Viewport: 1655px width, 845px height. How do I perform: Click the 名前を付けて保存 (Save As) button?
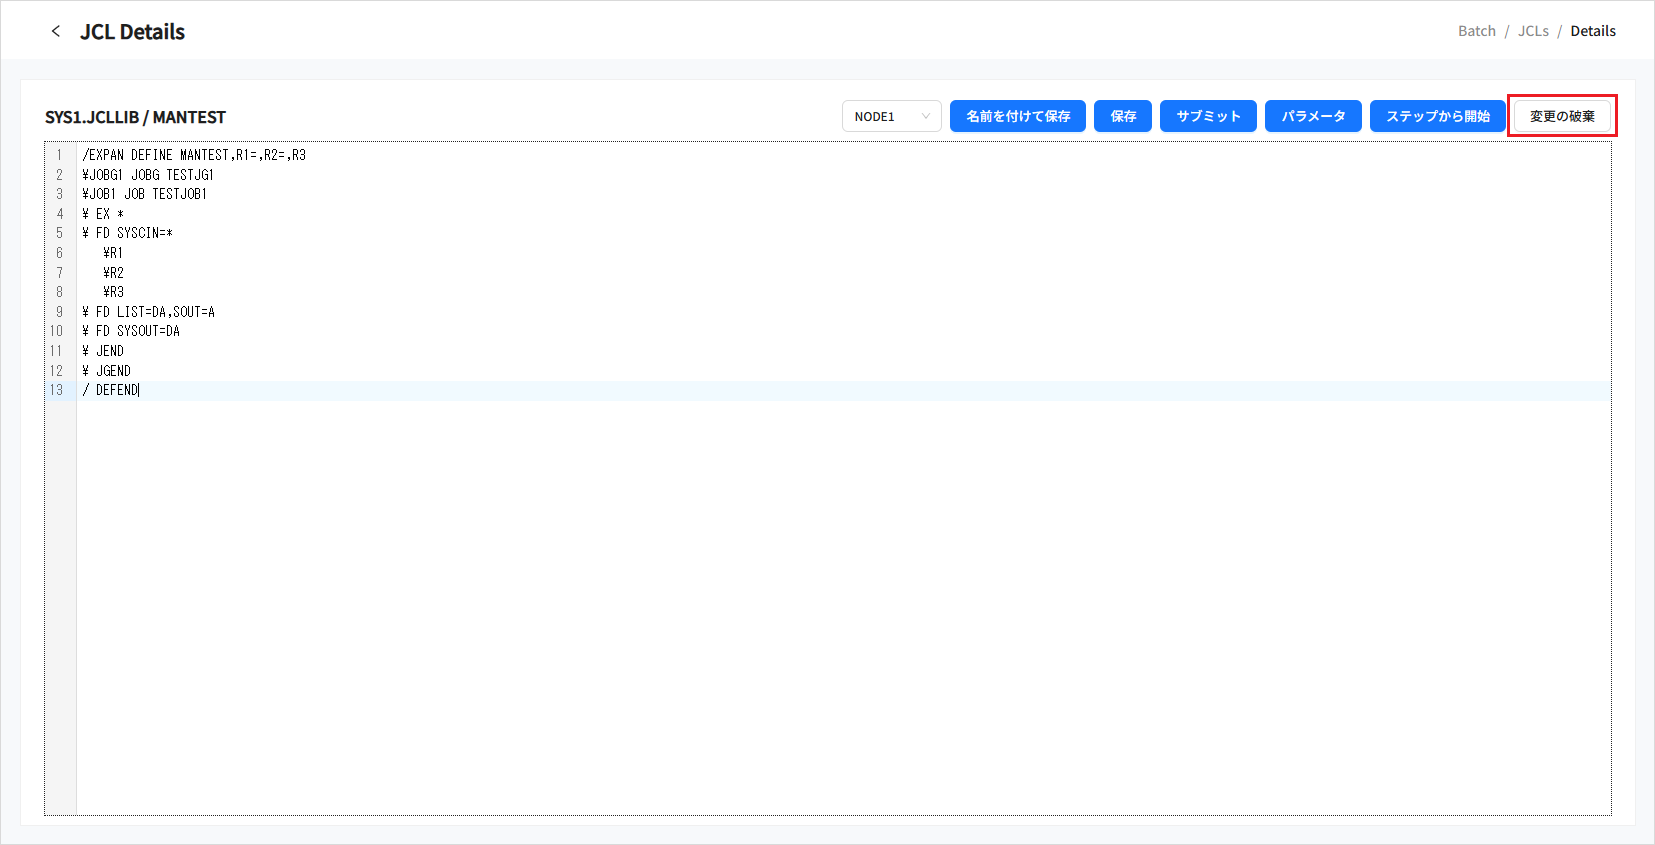click(1017, 116)
